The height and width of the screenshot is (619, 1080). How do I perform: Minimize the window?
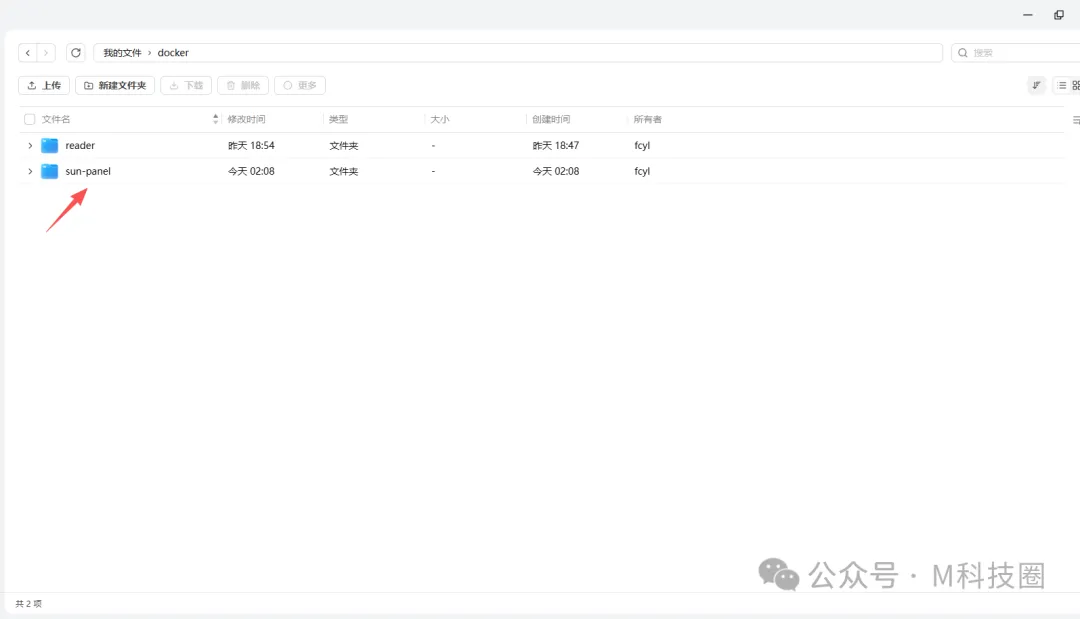coord(1028,14)
